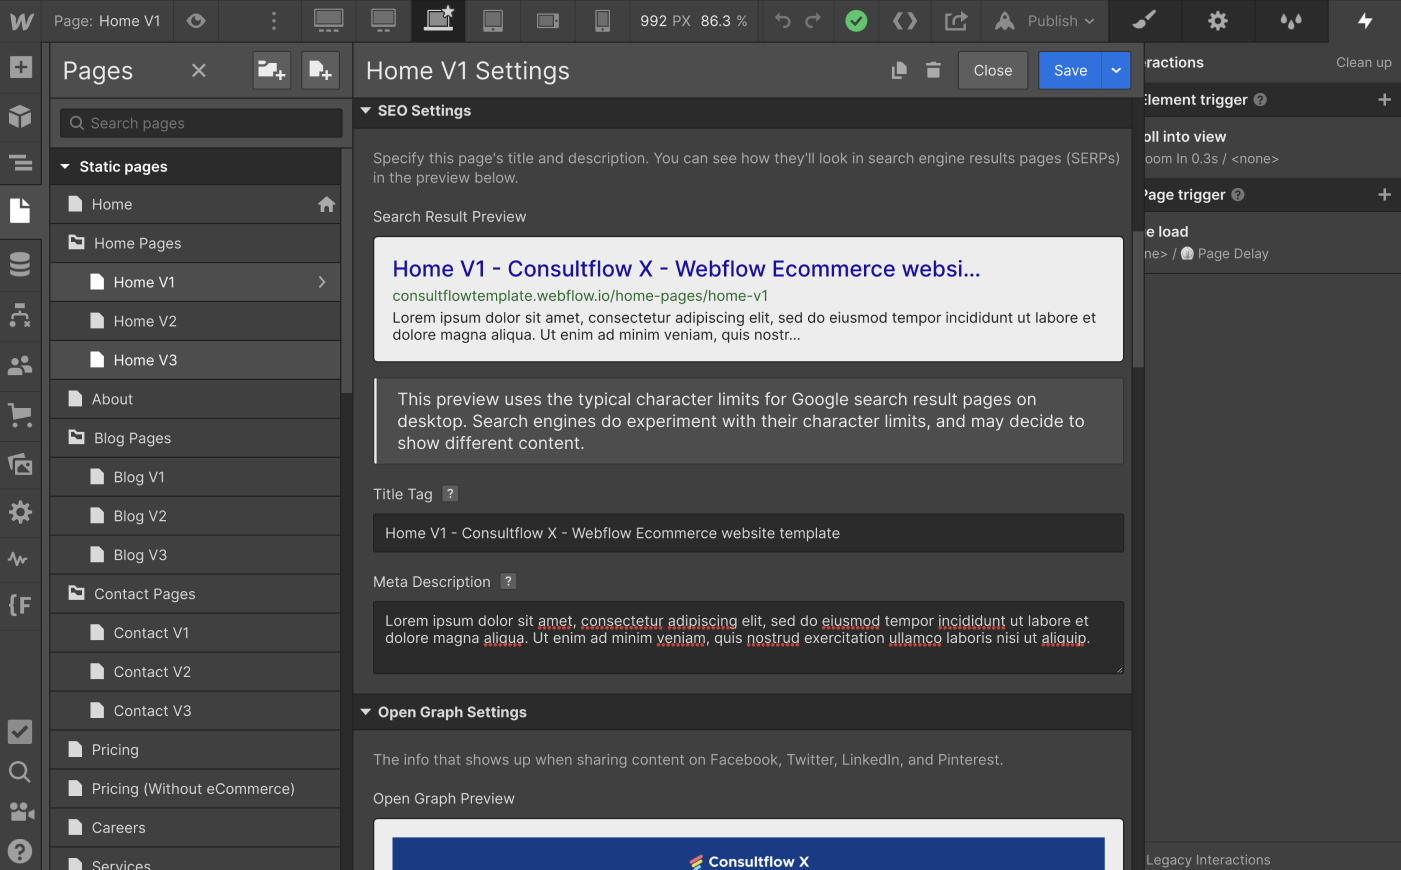Open the Style panel with the paintbrush icon

pyautogui.click(x=1143, y=21)
